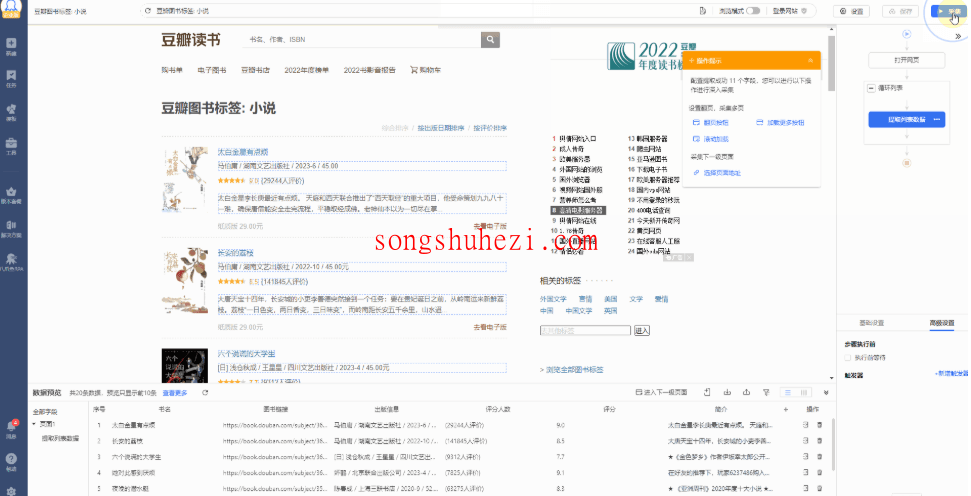Click the webpage vertical scrollbar thumb
The height and width of the screenshot is (496, 971).
click(831, 63)
